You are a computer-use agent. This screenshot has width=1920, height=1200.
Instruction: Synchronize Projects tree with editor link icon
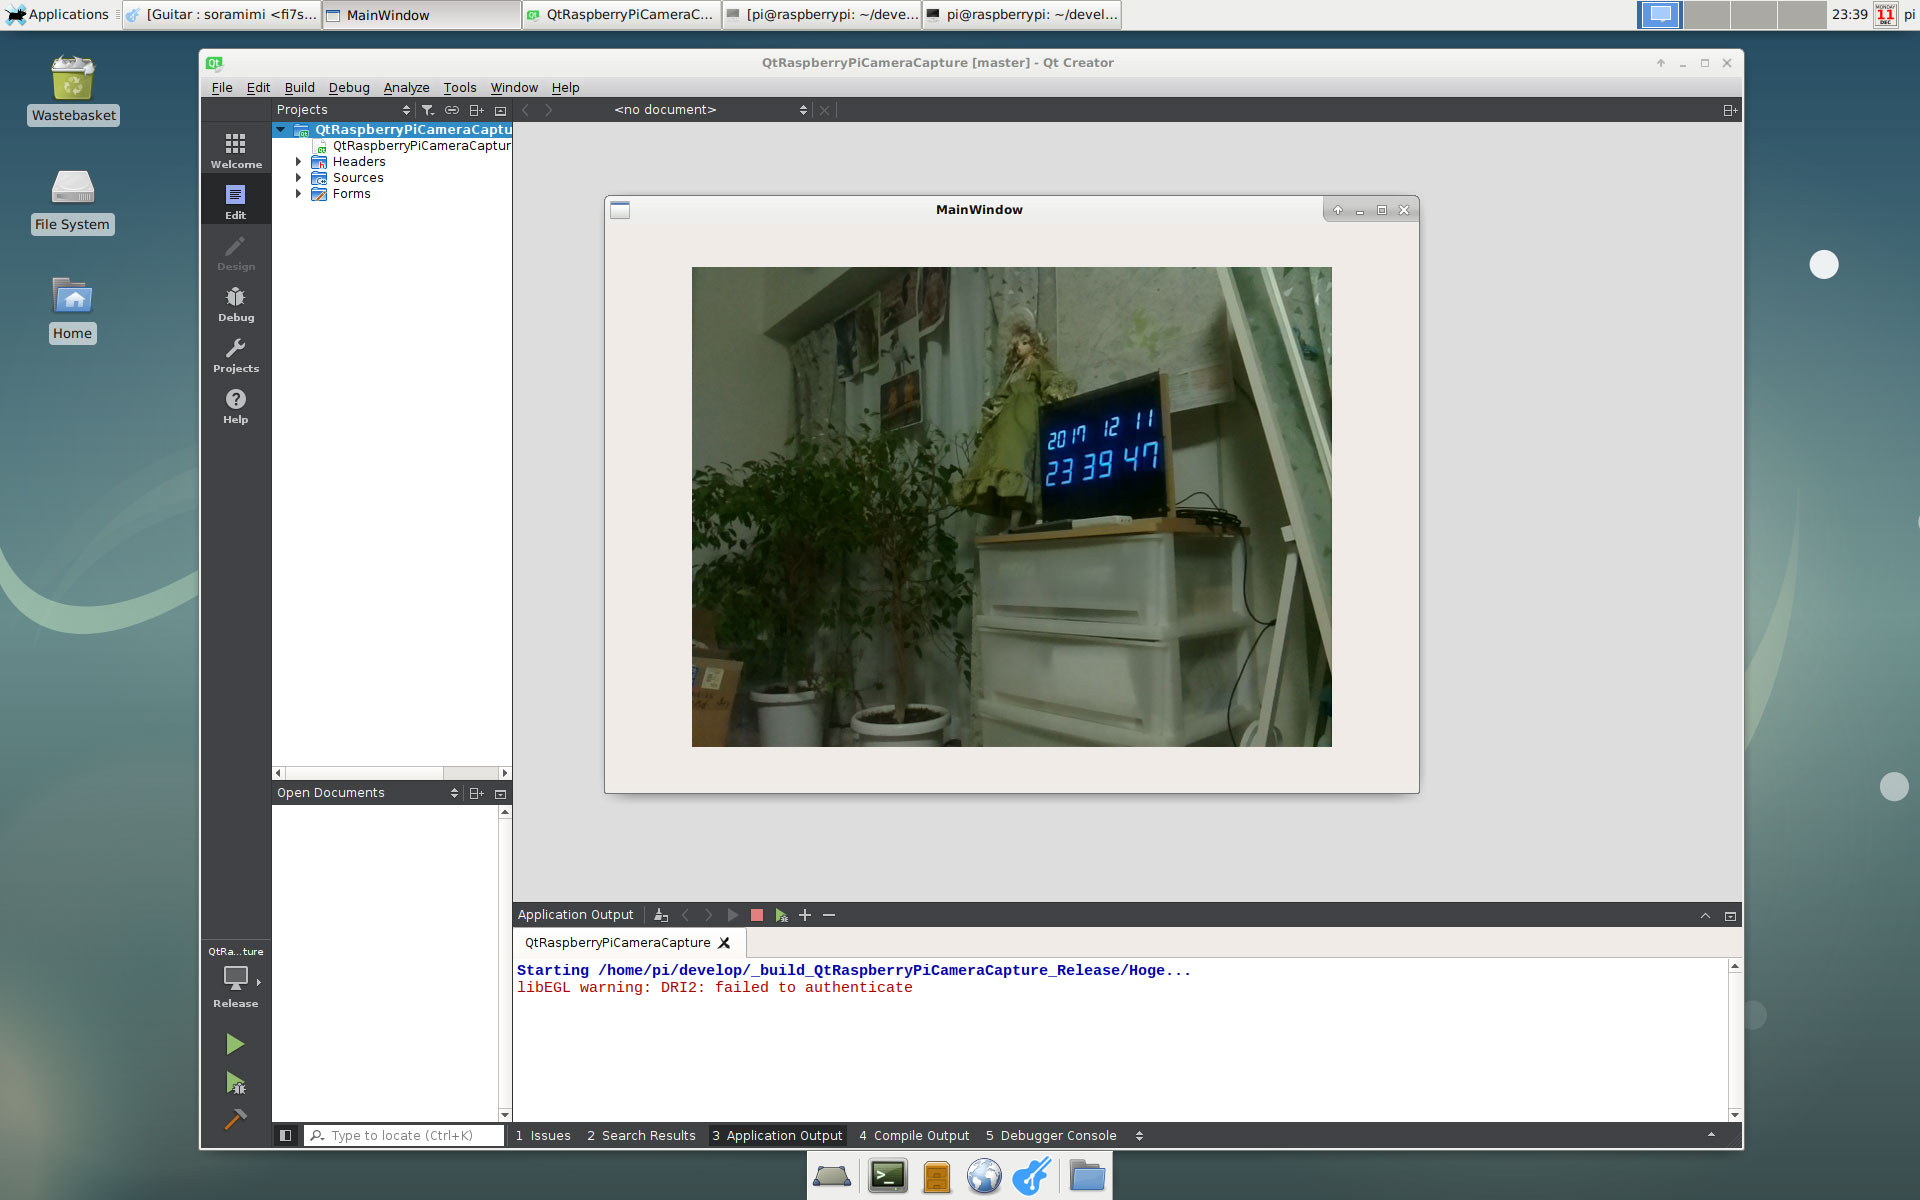[x=452, y=110]
